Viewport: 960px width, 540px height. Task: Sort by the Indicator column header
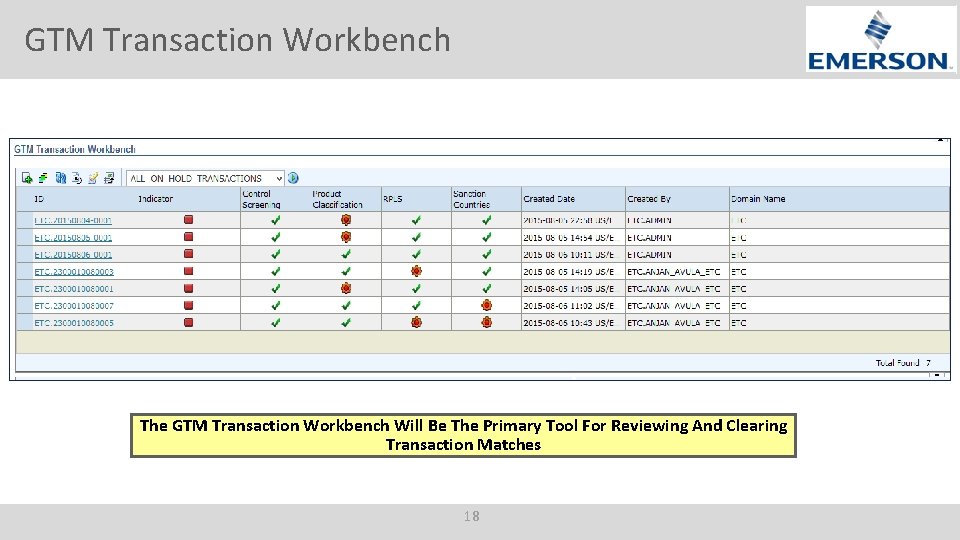point(156,199)
